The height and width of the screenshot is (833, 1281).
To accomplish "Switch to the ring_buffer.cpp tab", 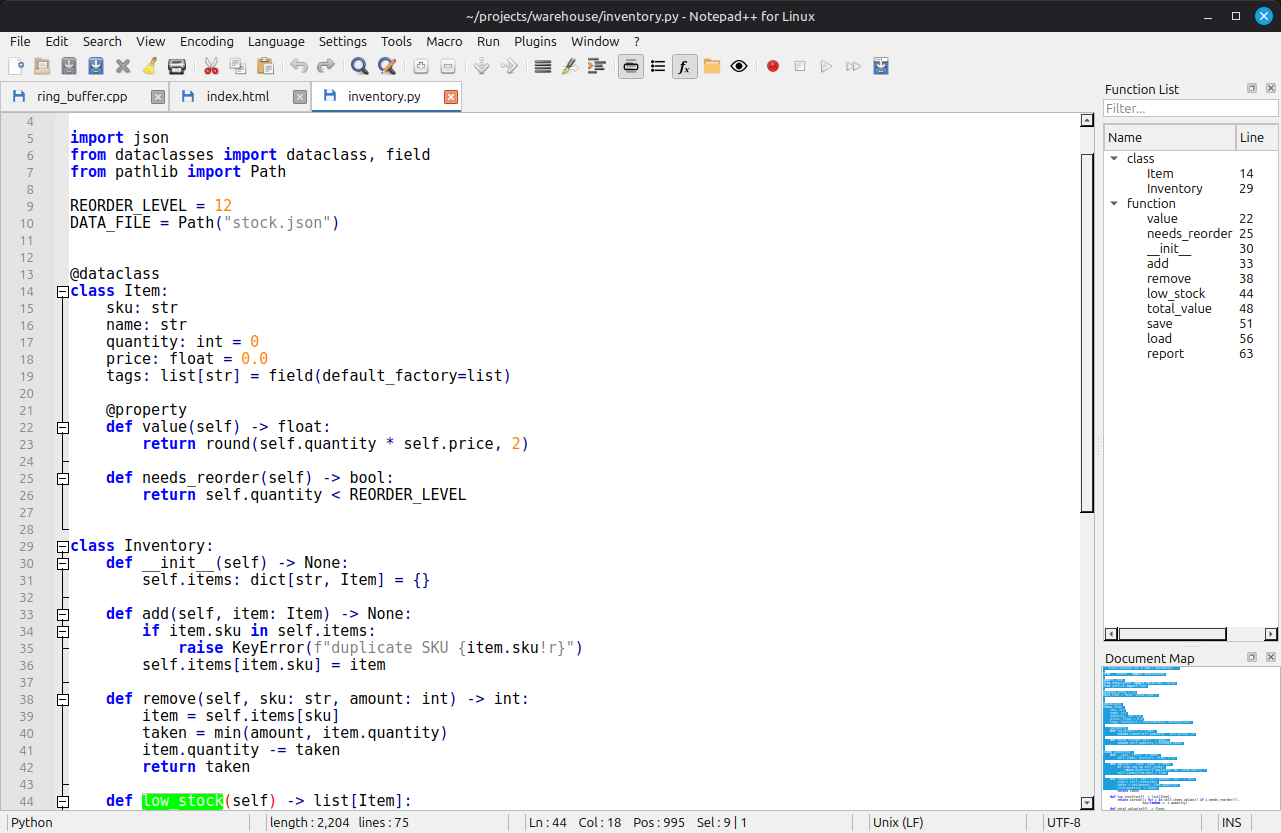I will coord(84,96).
